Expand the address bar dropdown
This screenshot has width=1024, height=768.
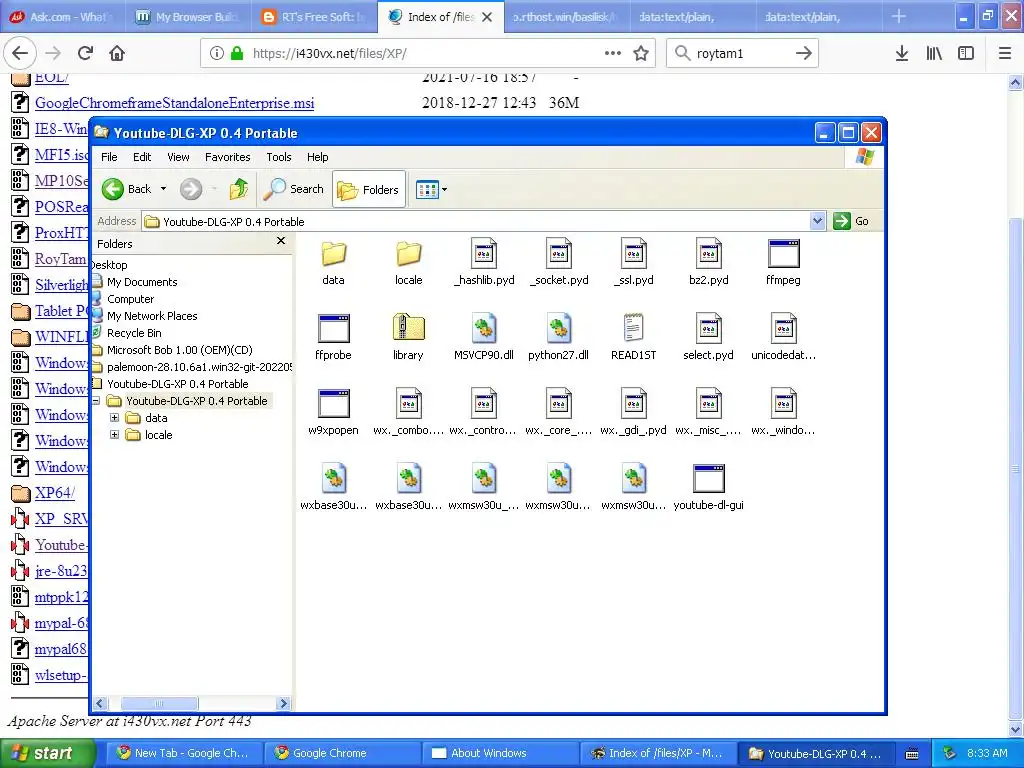(817, 221)
